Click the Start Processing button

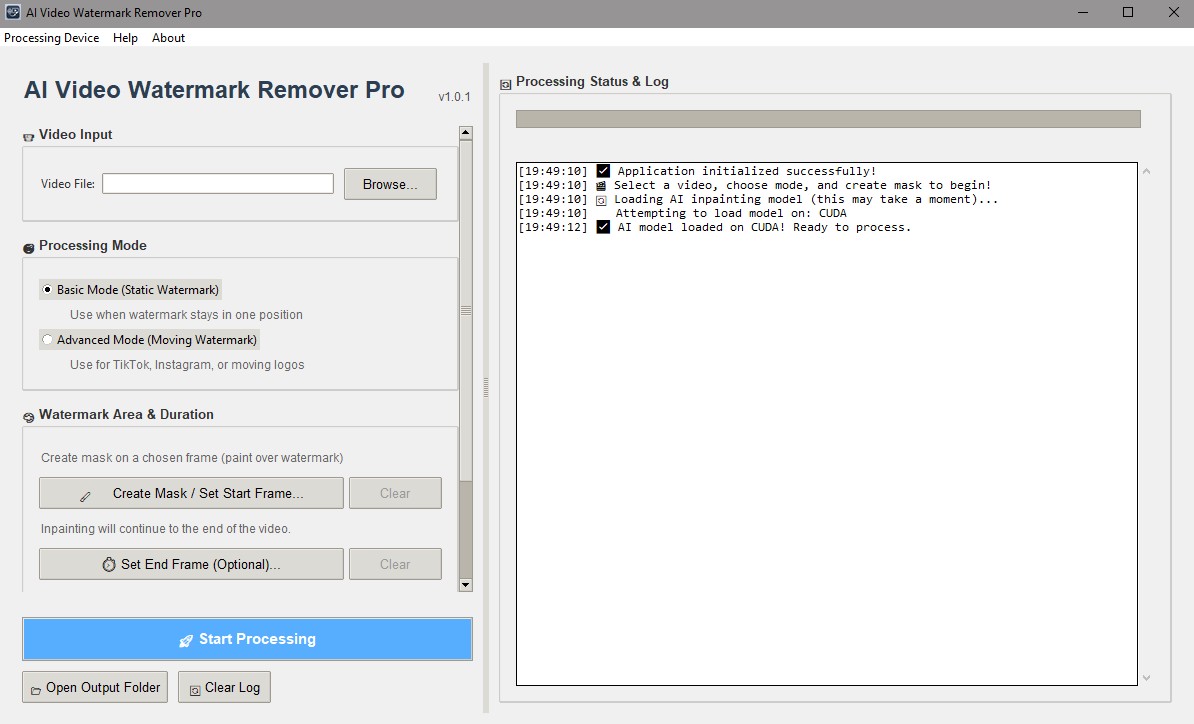(x=247, y=639)
